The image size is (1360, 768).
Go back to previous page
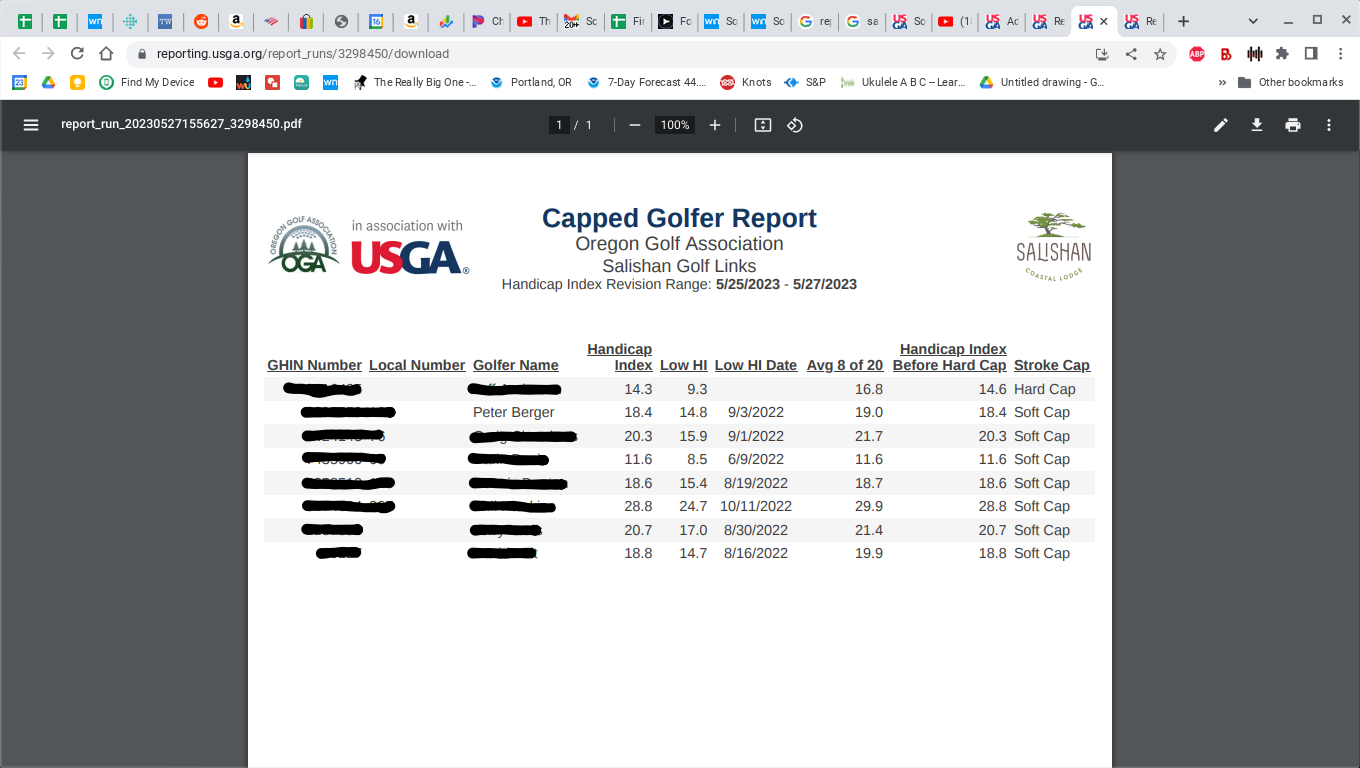pos(19,54)
